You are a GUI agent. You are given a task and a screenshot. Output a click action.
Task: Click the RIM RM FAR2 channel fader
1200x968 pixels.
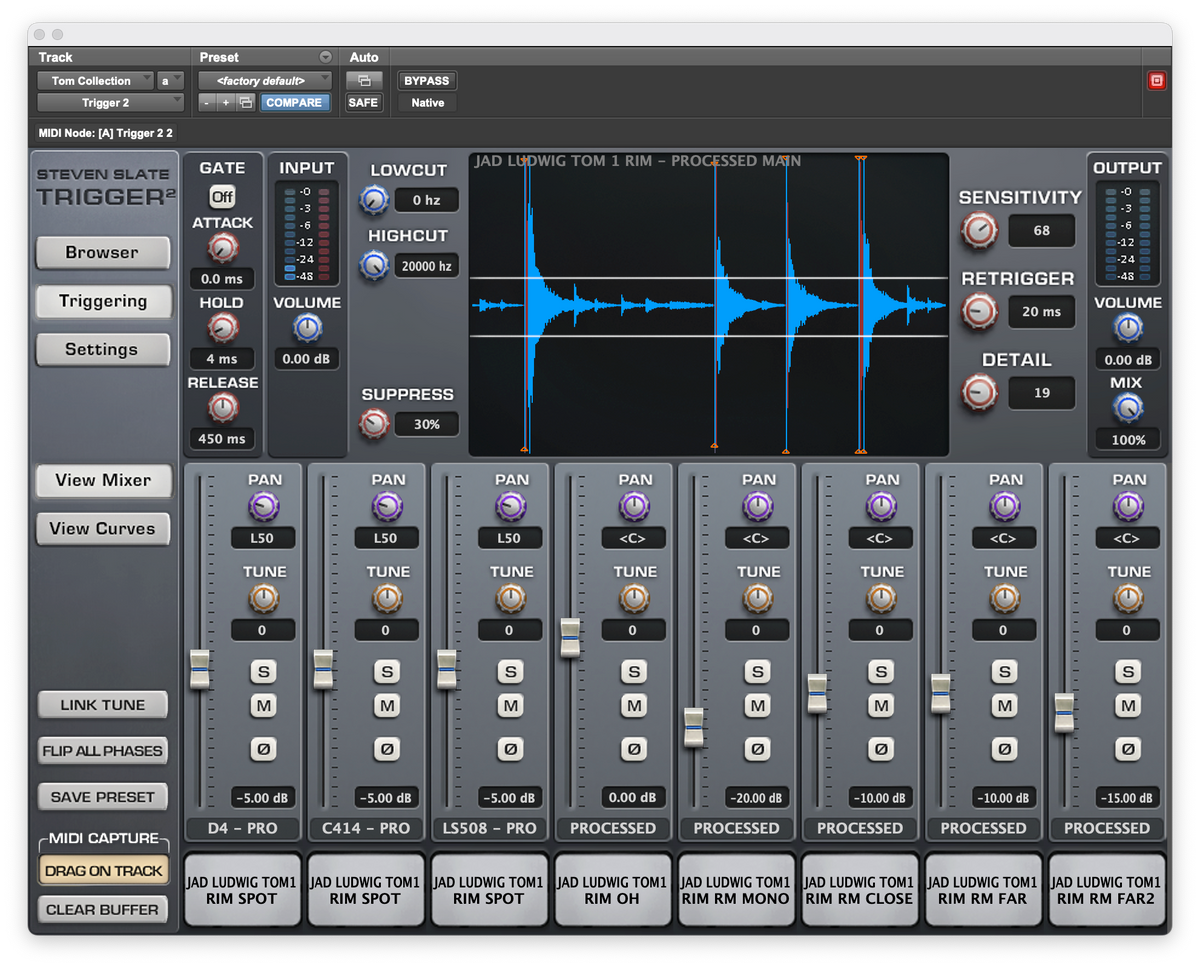[1064, 712]
